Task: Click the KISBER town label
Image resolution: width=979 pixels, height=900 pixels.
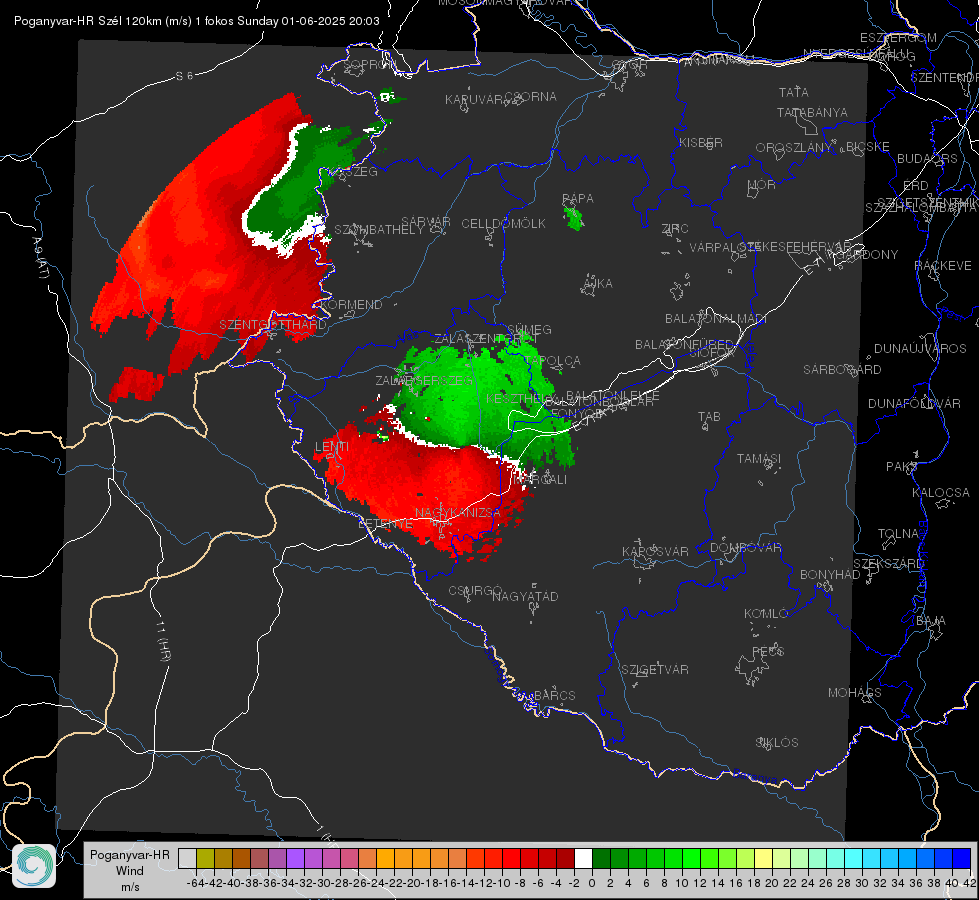Action: (x=701, y=142)
